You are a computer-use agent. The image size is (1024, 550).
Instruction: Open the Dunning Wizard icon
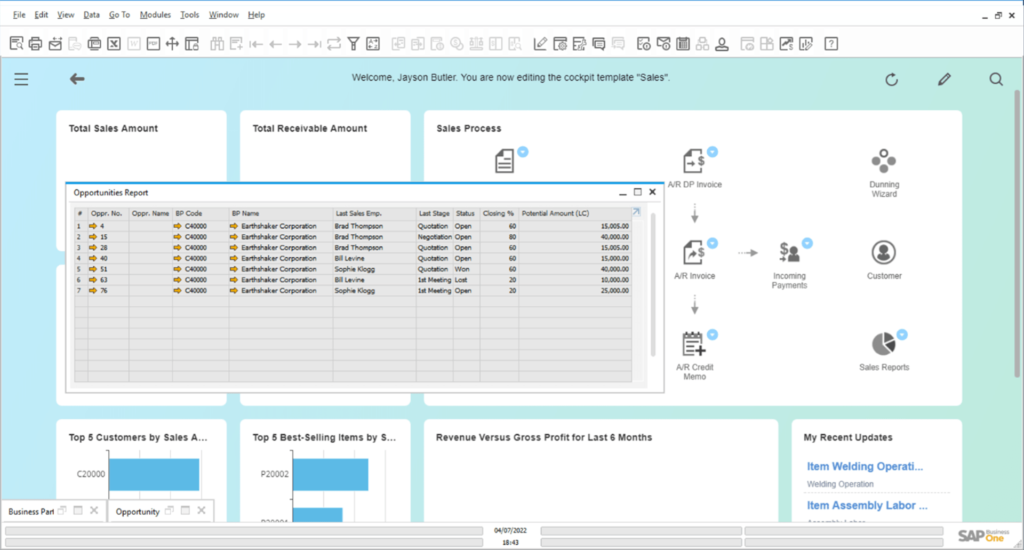coord(883,161)
